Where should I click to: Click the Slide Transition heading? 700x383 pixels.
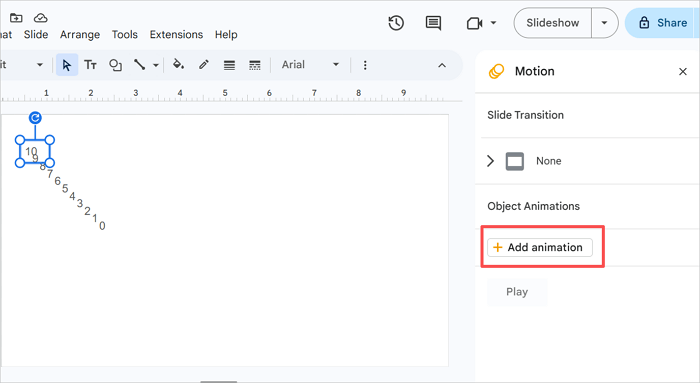[x=525, y=115]
